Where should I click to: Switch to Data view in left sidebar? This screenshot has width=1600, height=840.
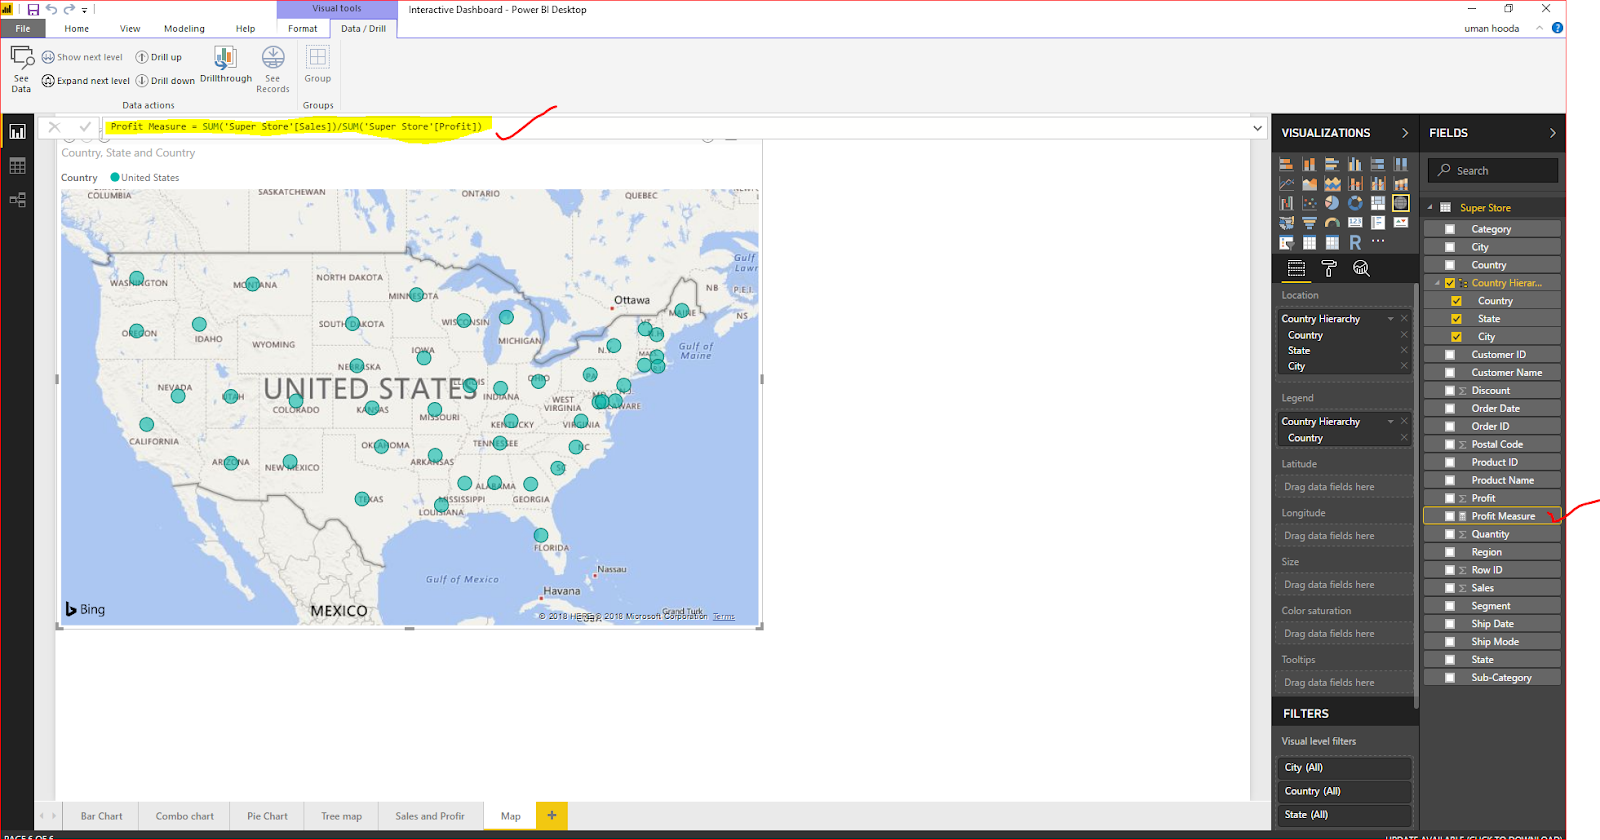(x=17, y=166)
